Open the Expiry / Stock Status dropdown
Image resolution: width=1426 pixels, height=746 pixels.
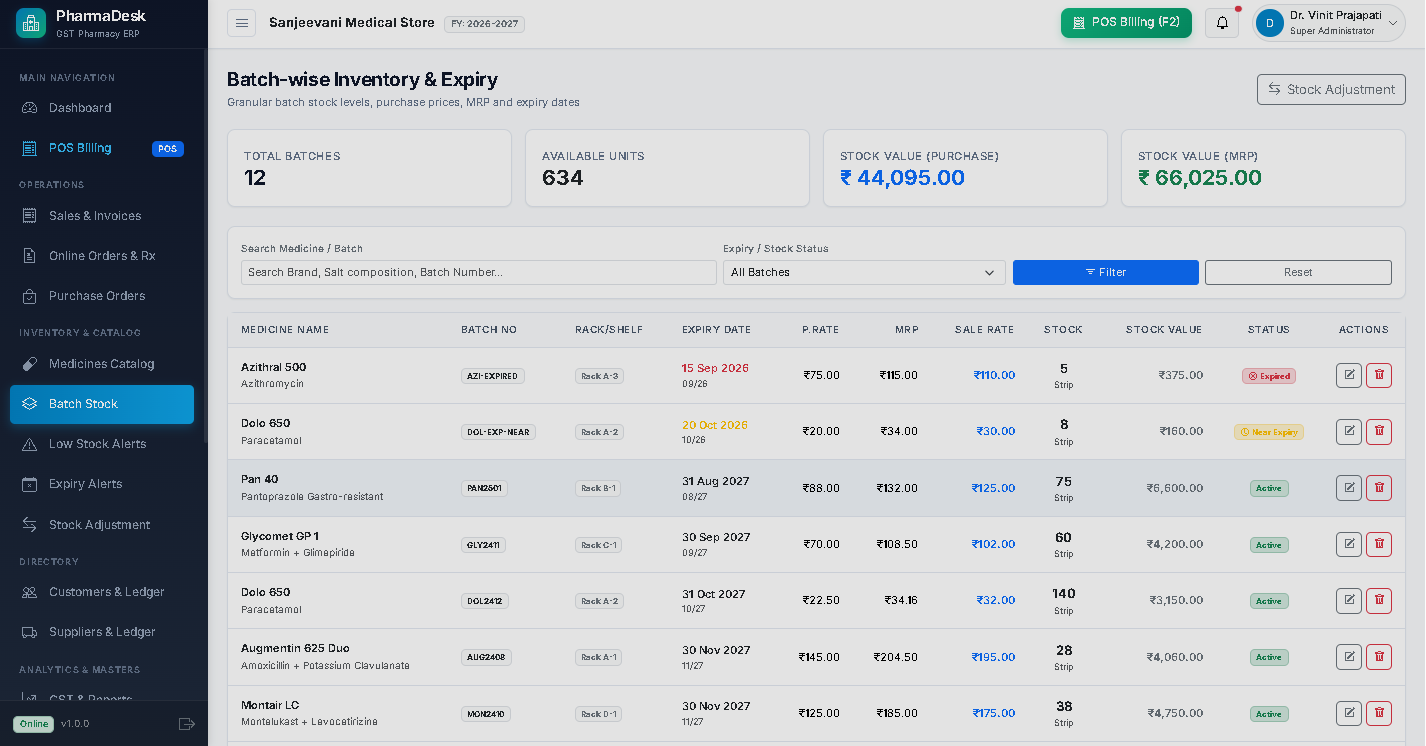(x=864, y=272)
